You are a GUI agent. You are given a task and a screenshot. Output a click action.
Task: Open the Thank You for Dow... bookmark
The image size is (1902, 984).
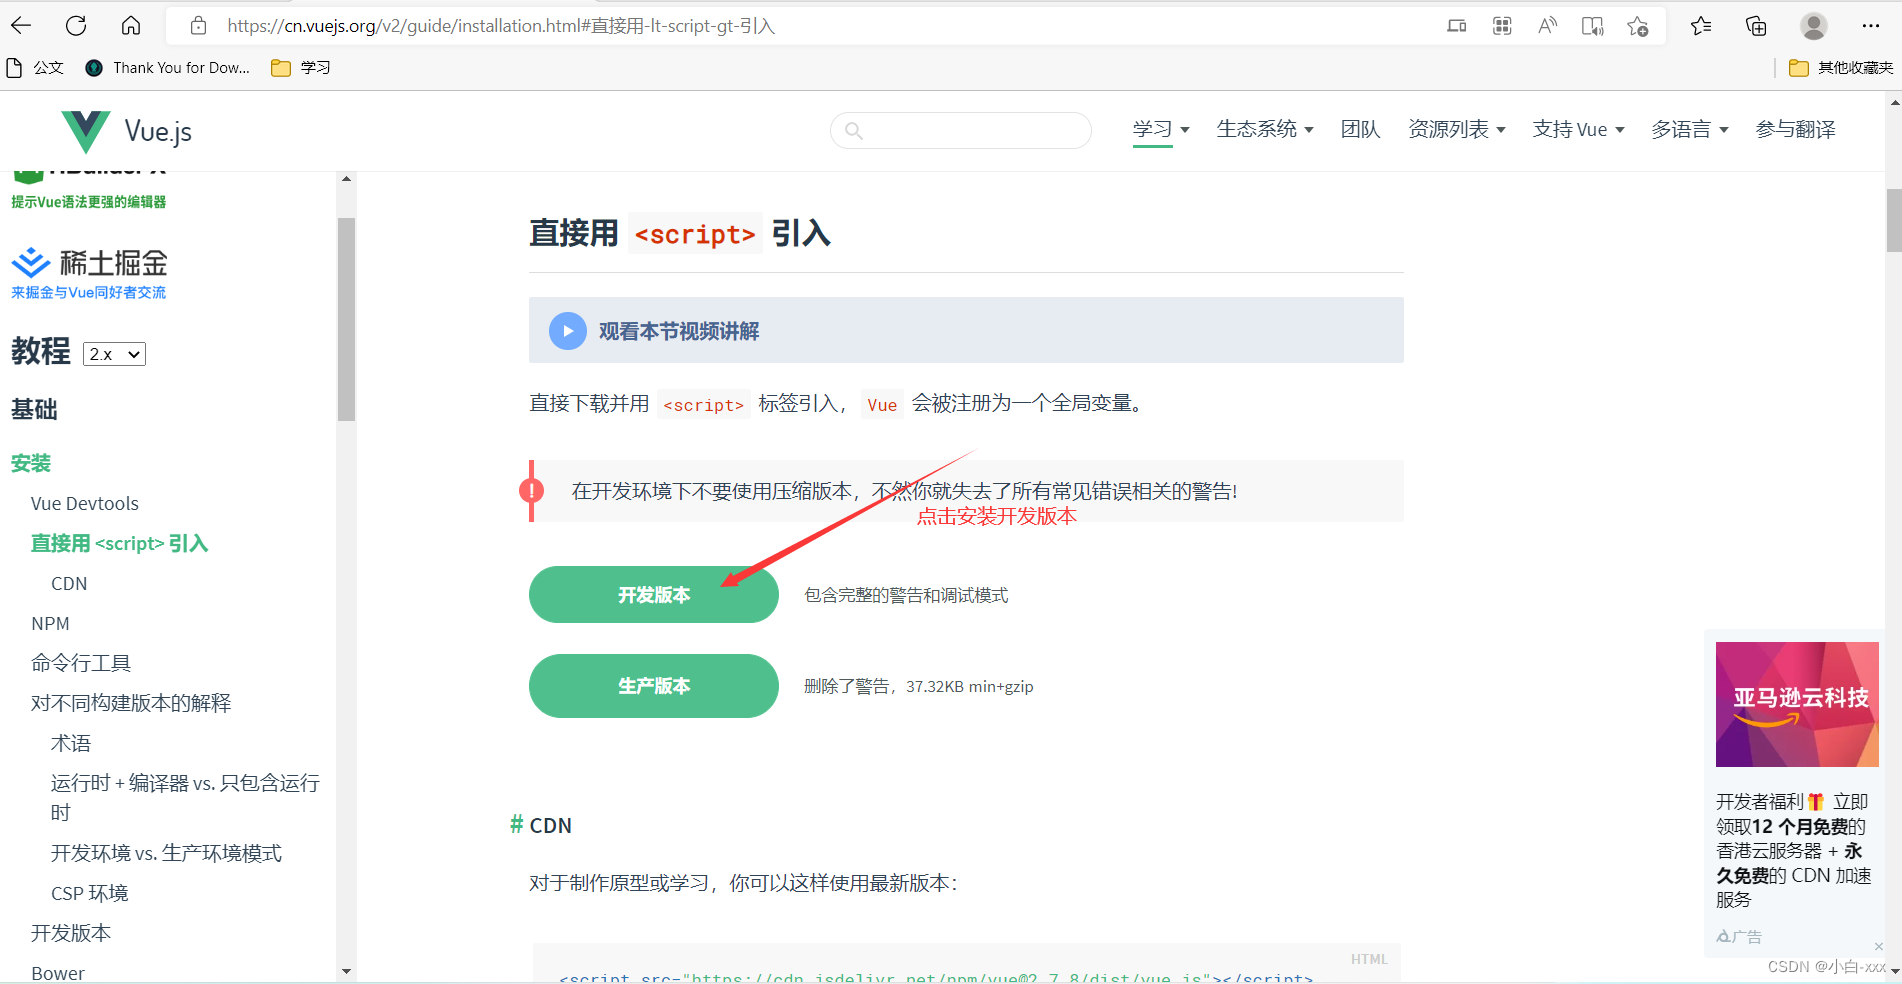tap(168, 67)
